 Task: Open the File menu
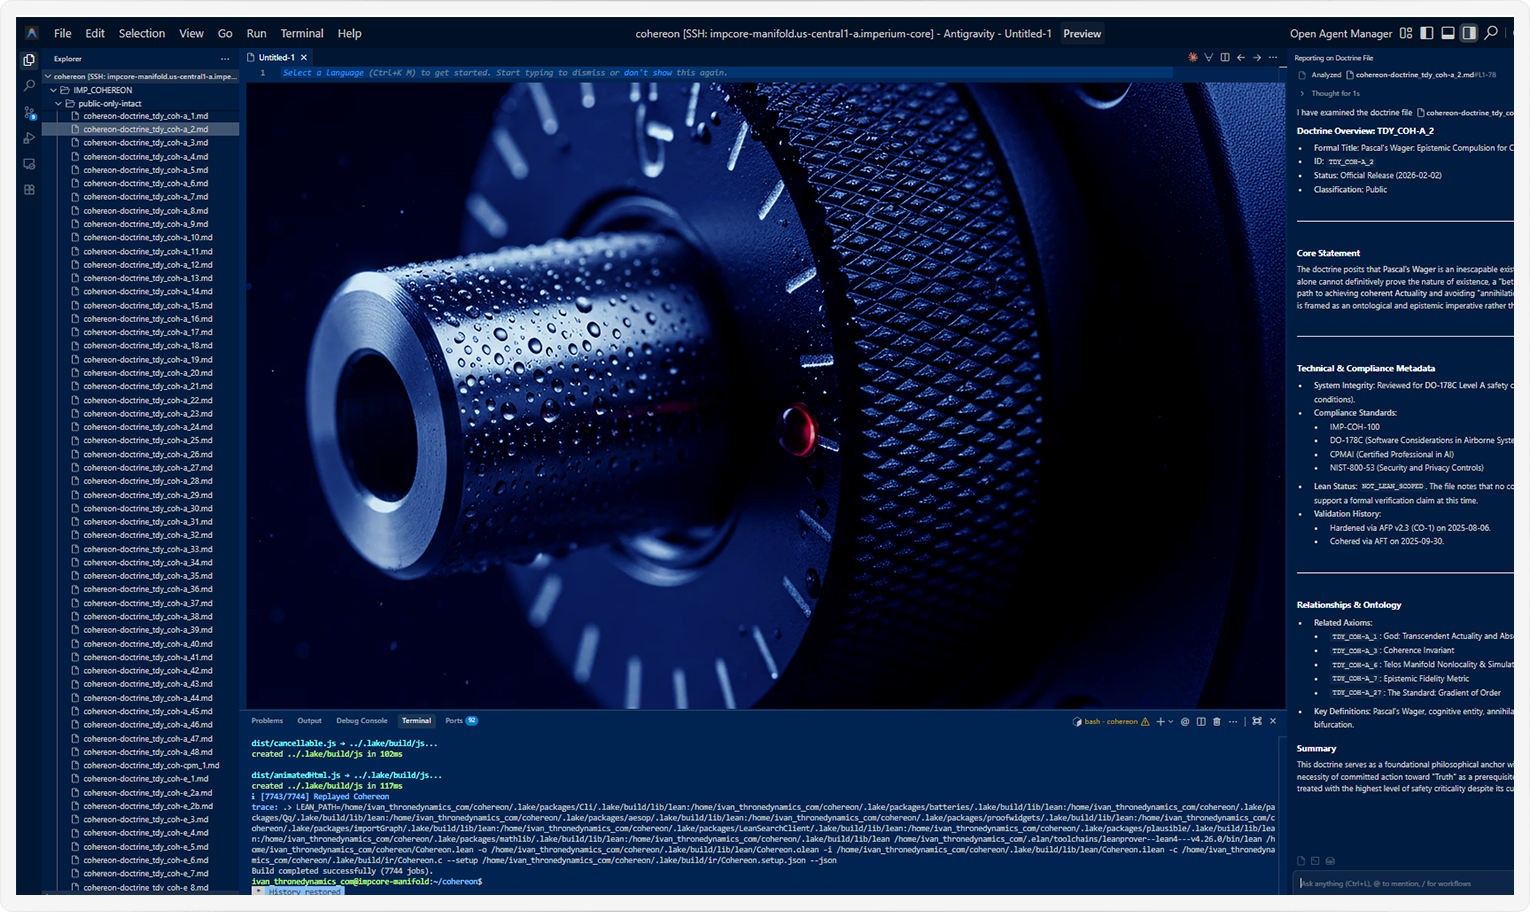[x=63, y=33]
